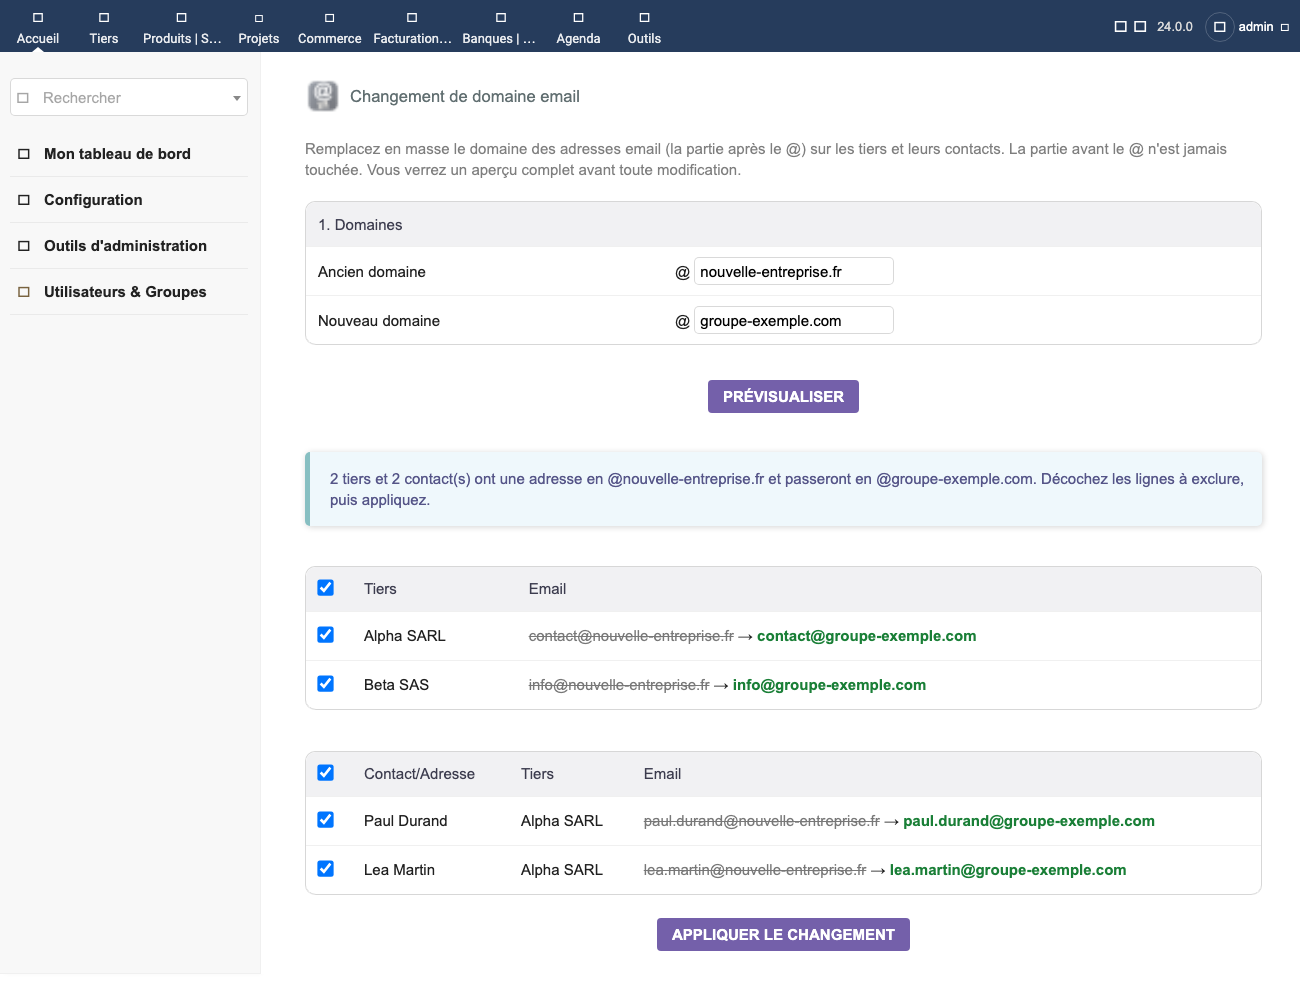The height and width of the screenshot is (1000, 1300).
Task: Click the Prévisualiser button
Action: (x=783, y=397)
